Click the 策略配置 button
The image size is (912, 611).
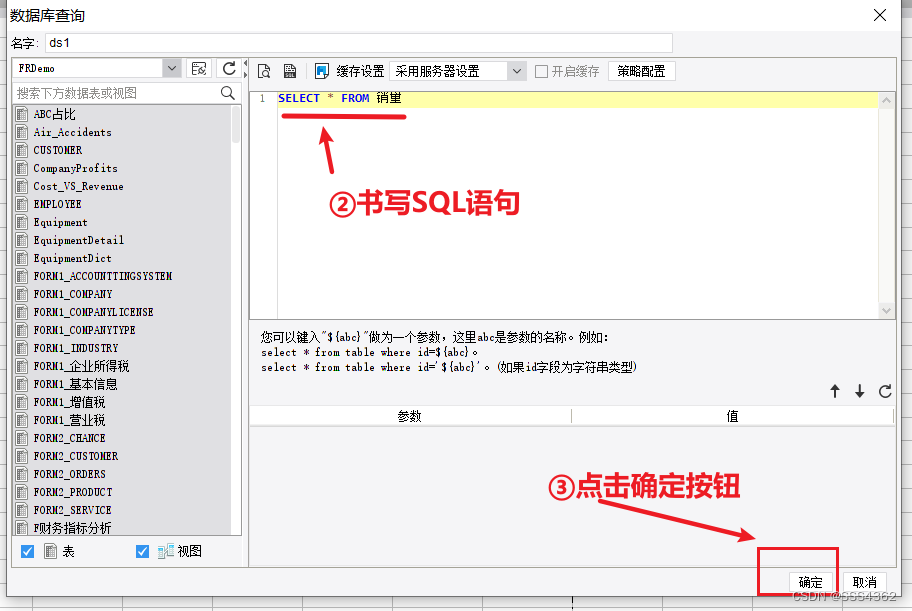641,71
